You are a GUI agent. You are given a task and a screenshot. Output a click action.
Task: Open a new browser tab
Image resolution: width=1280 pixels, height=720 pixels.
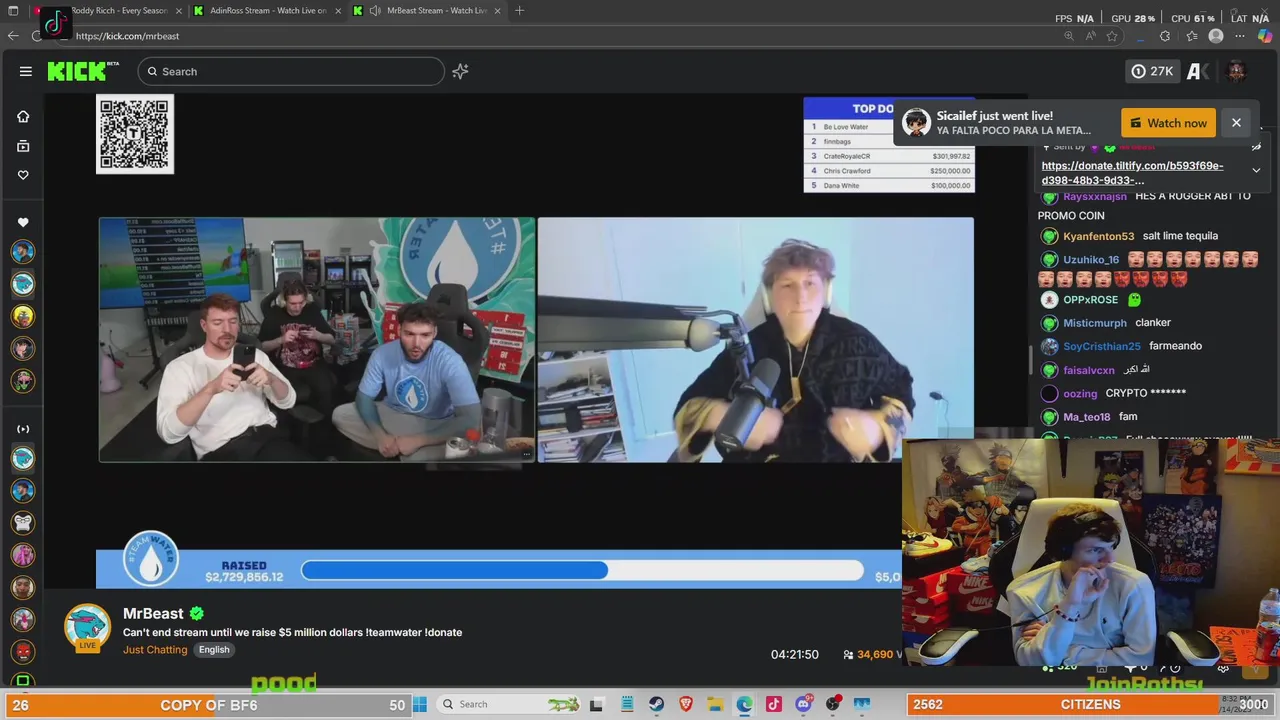(x=519, y=10)
